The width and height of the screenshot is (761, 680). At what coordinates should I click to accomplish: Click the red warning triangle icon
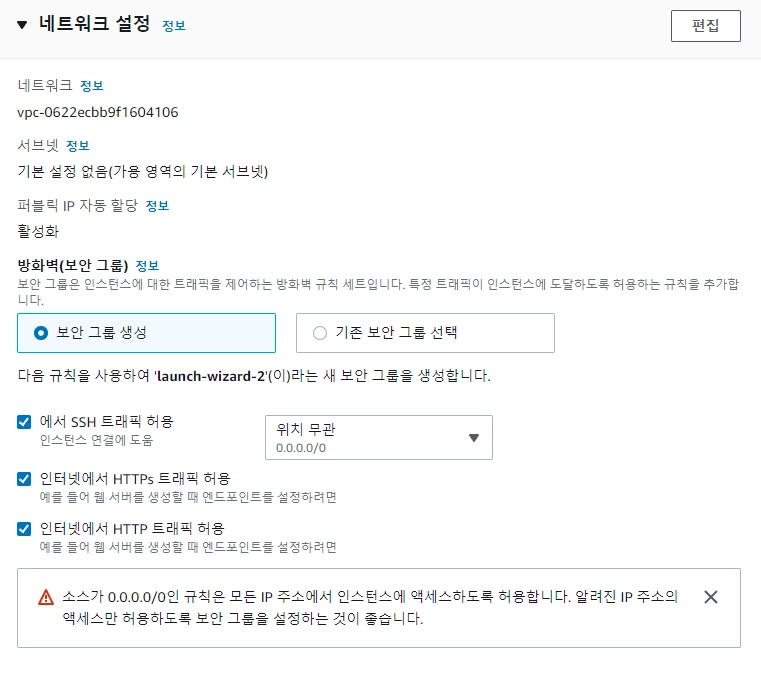pos(46,597)
